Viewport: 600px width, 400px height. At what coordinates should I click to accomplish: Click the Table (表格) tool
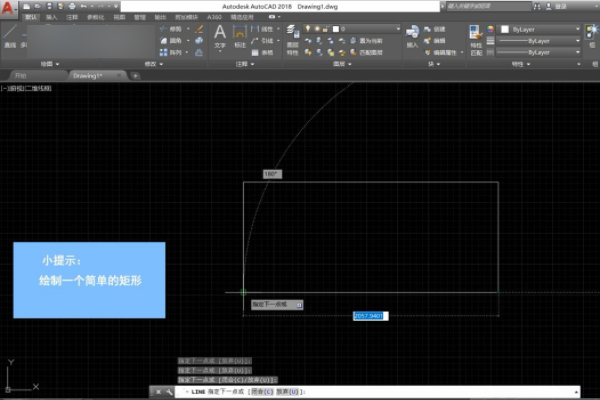coord(267,51)
